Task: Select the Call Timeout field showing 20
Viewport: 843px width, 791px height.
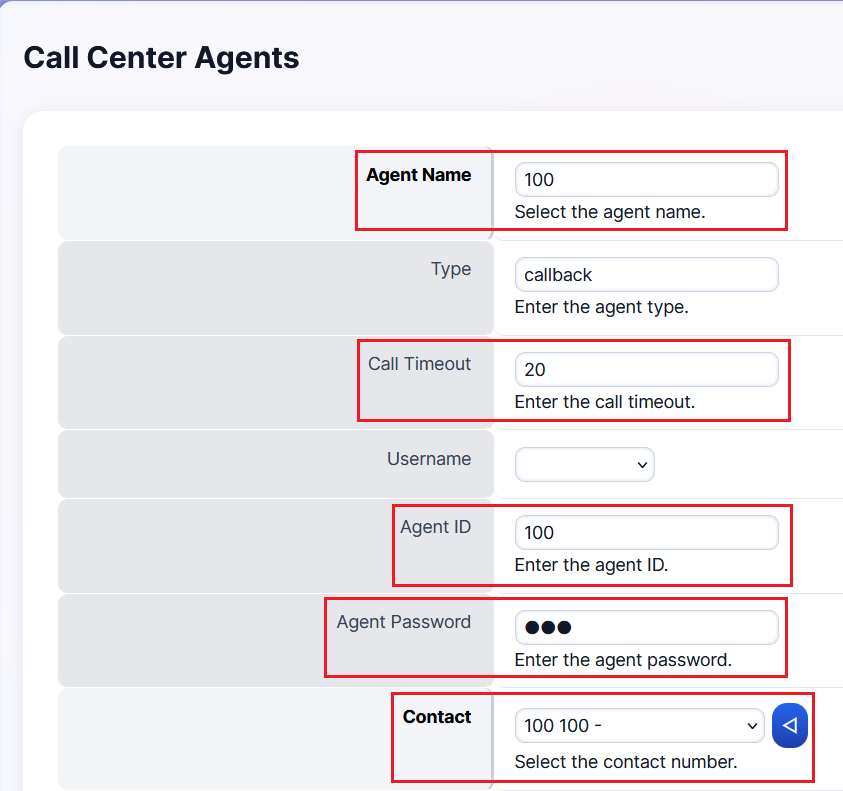Action: [x=646, y=369]
